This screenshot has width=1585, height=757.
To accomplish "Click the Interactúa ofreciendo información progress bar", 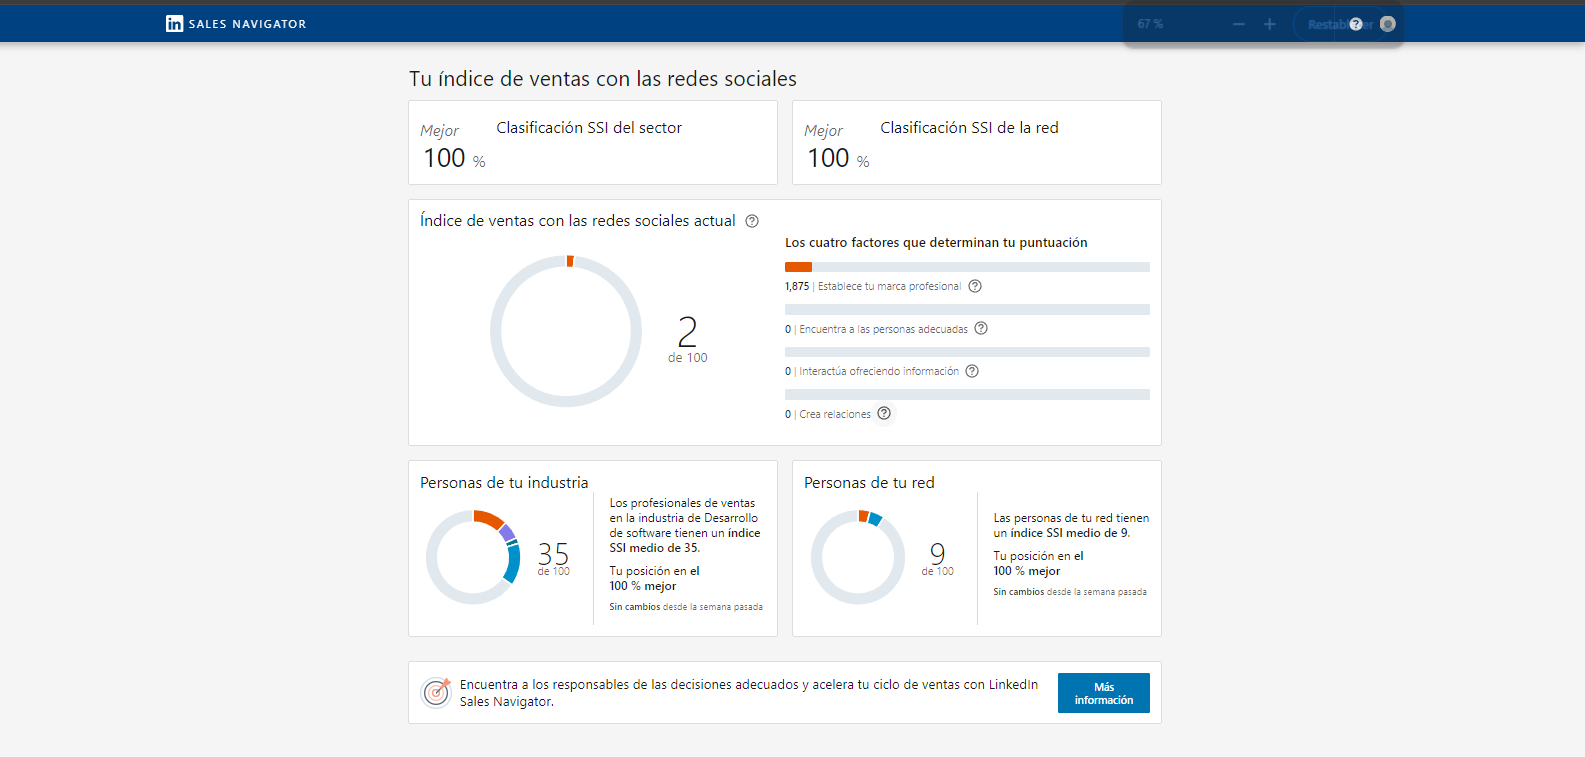I will click(967, 352).
